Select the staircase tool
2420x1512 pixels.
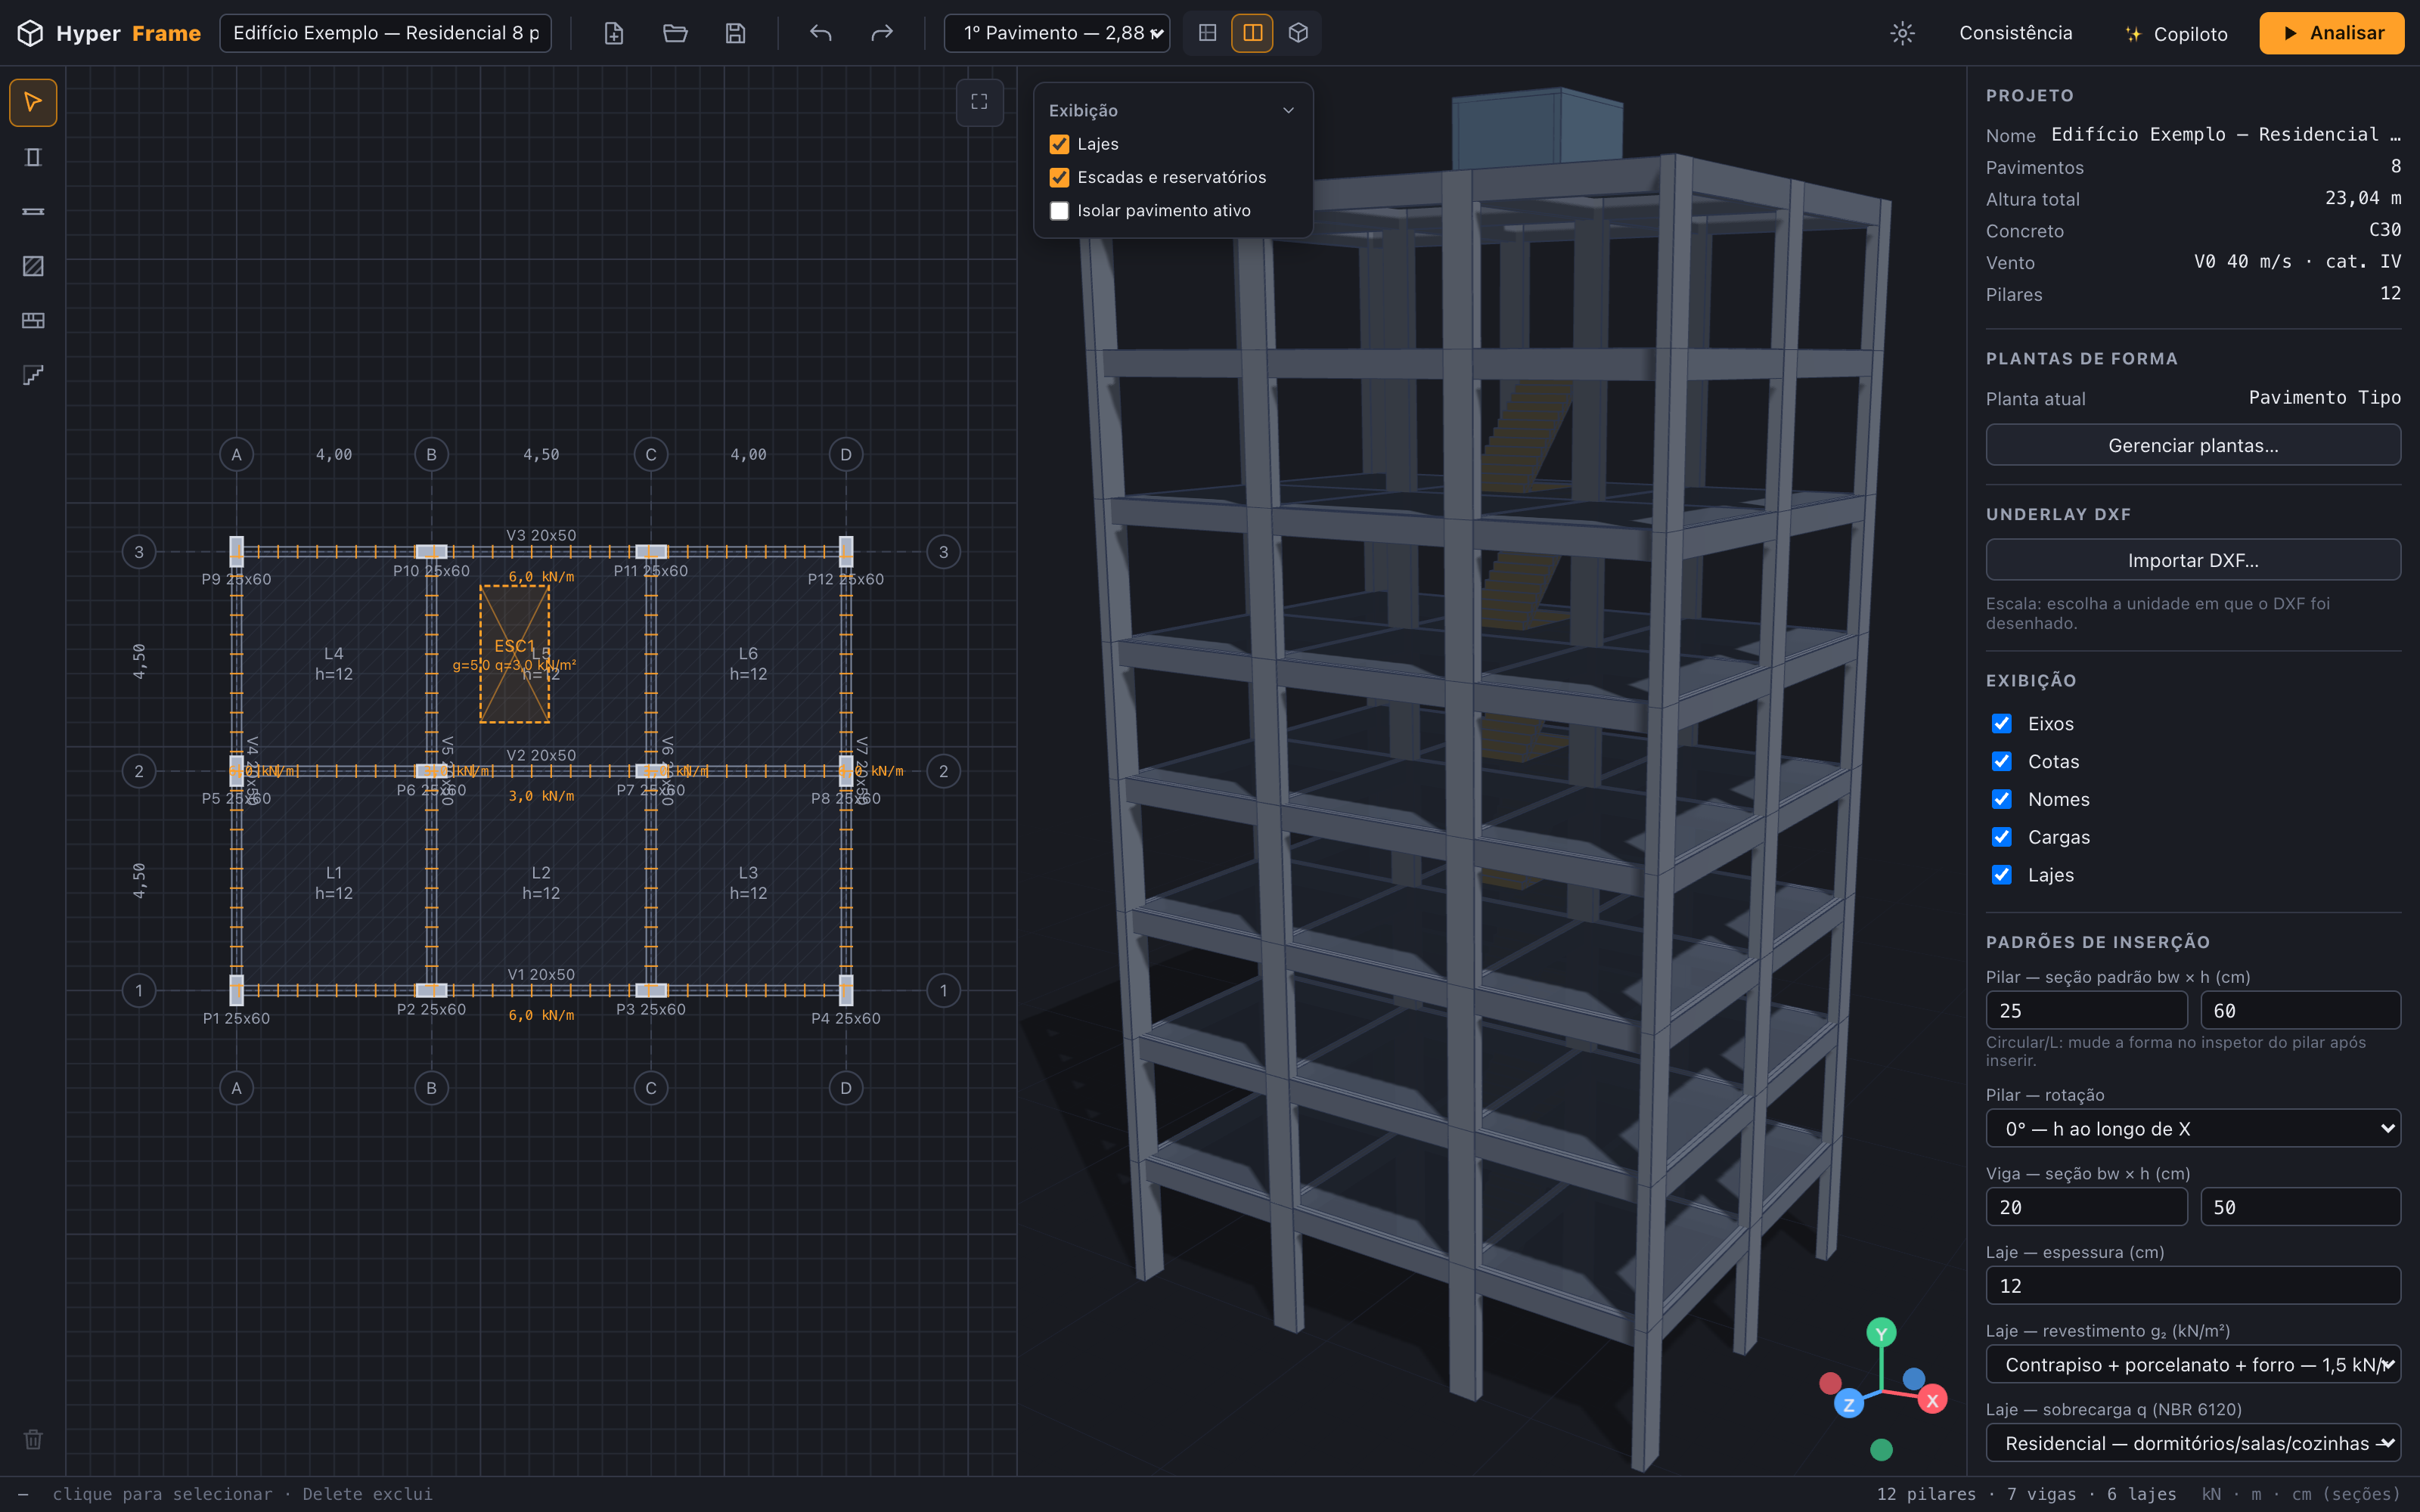[x=33, y=375]
